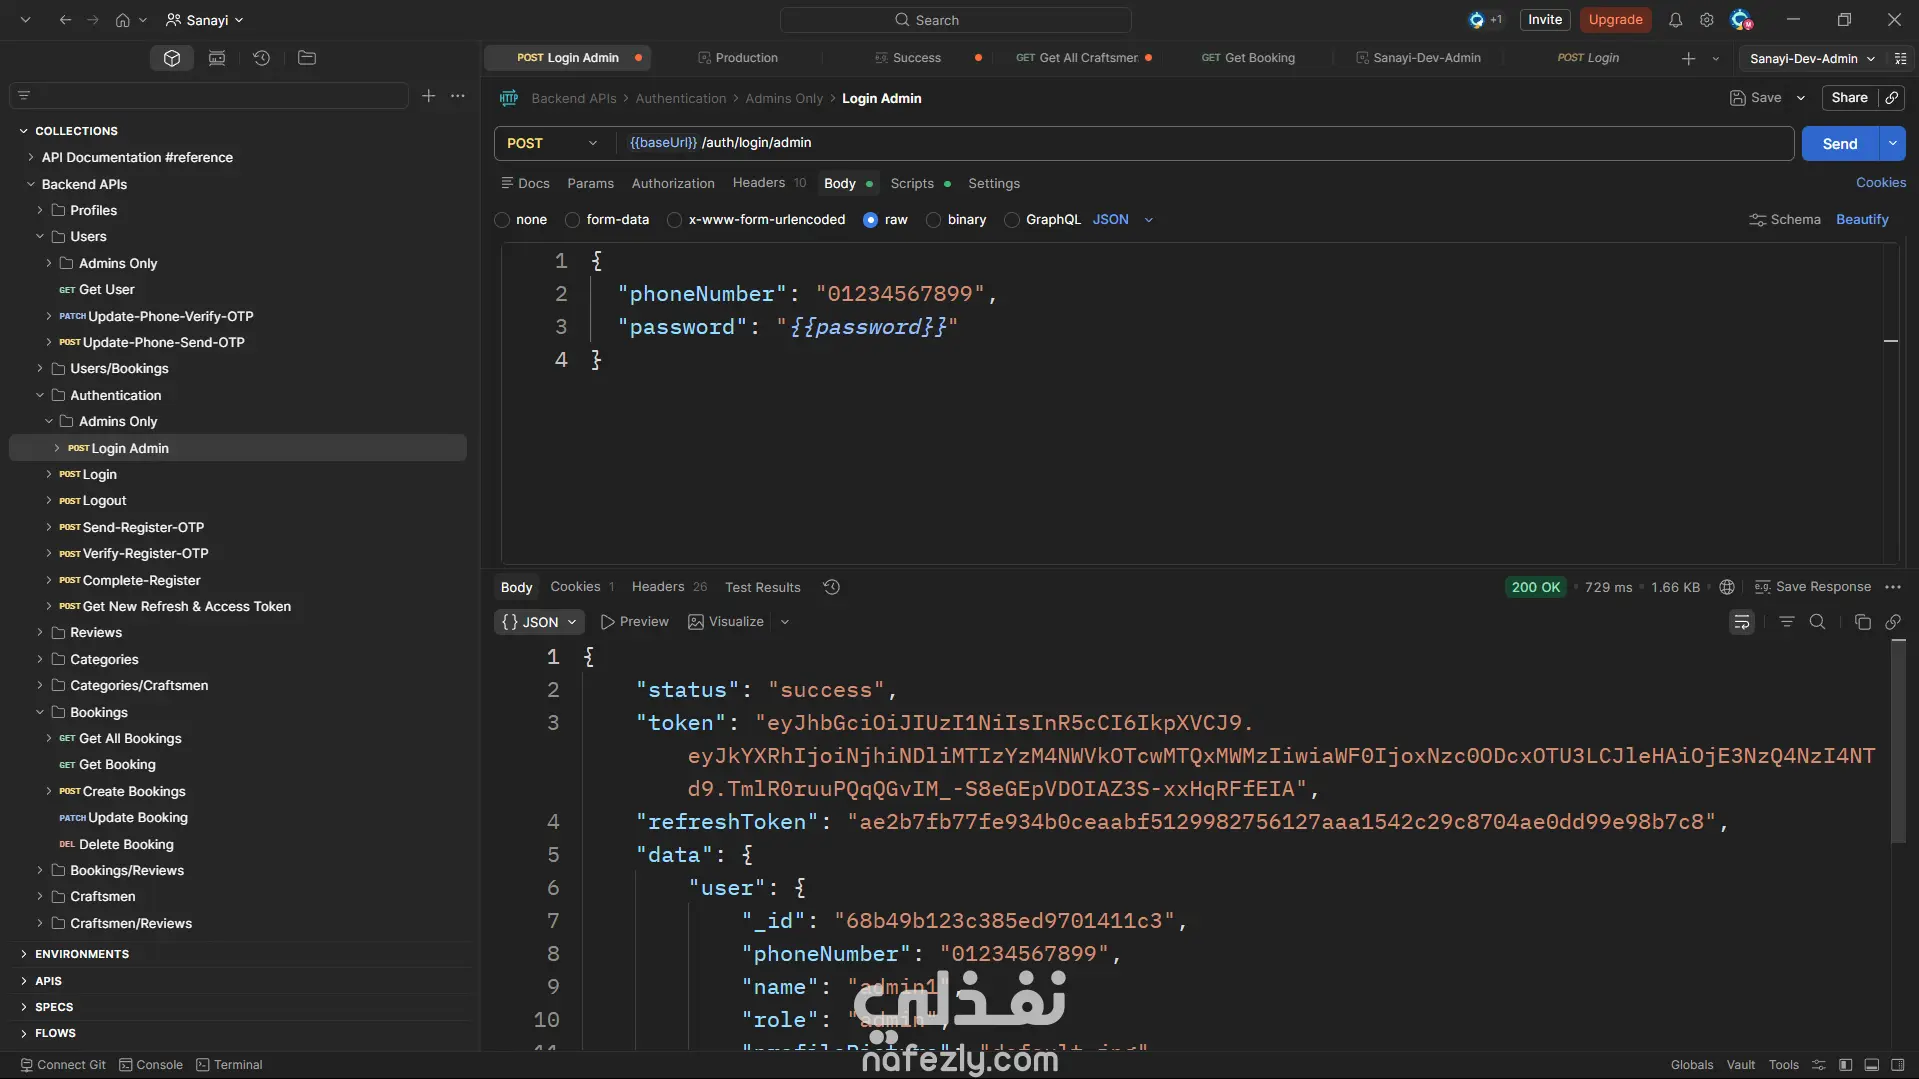The height and width of the screenshot is (1079, 1919).
Task: Click the Beautify link
Action: (x=1862, y=220)
